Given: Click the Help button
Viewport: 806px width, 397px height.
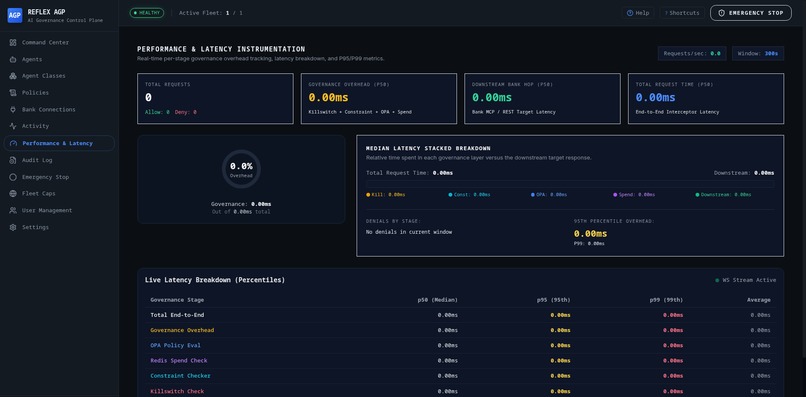Looking at the screenshot, I should (638, 13).
